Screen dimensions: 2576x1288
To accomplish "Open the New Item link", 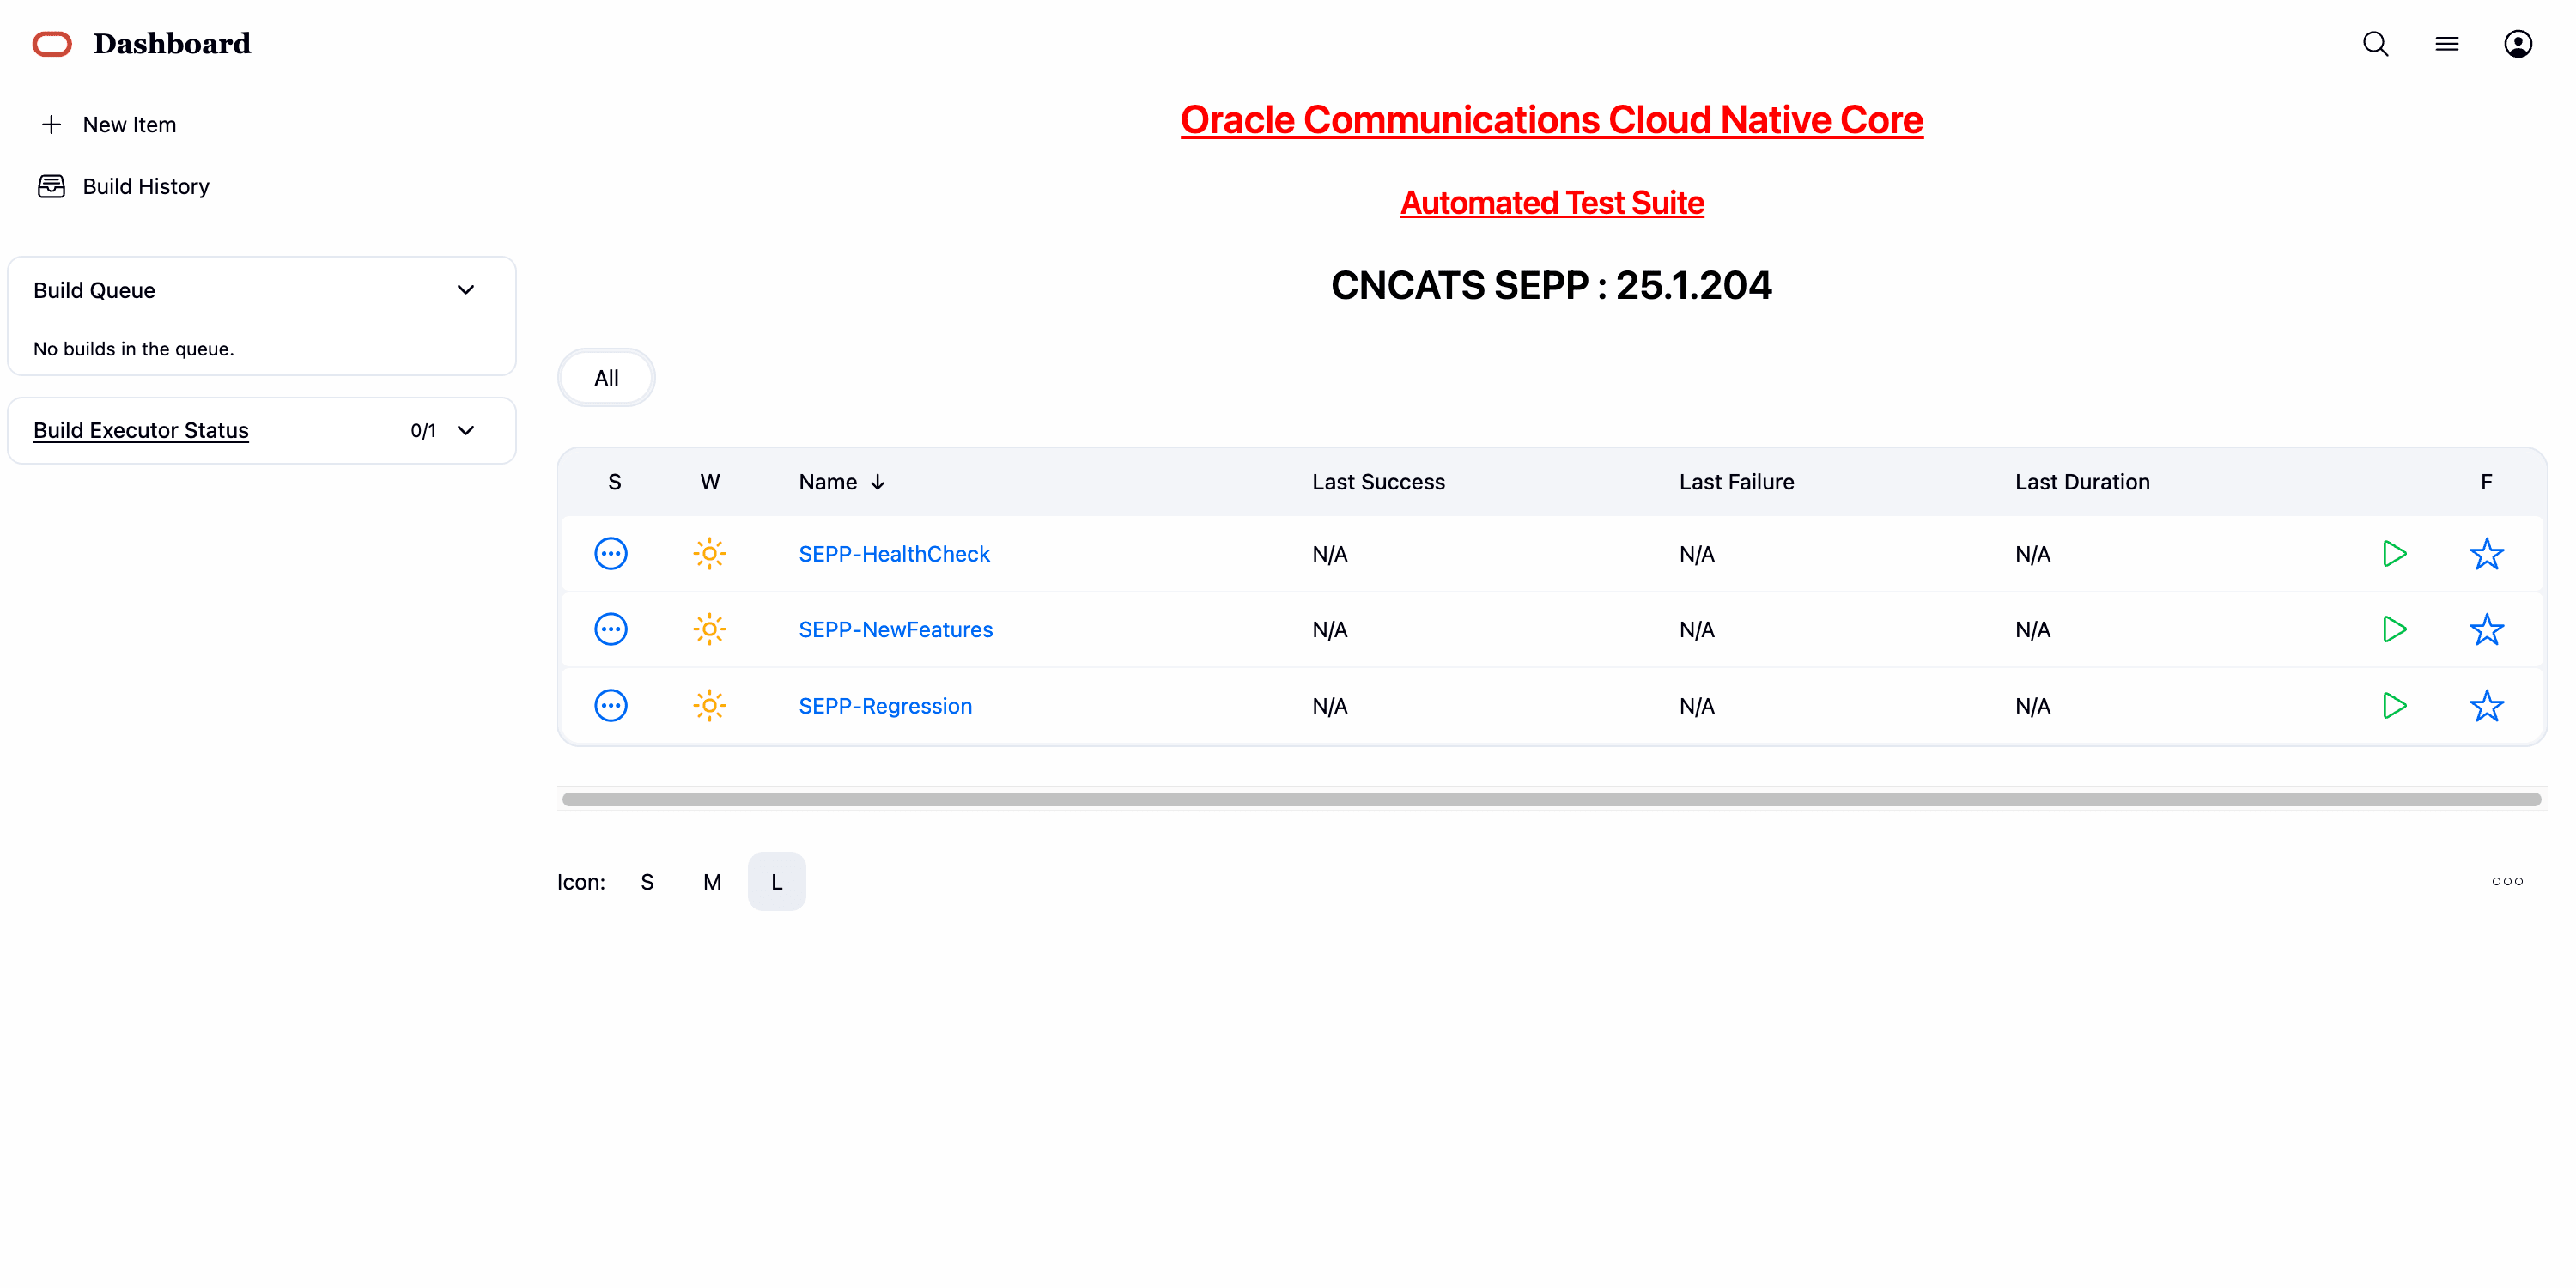I will (129, 124).
